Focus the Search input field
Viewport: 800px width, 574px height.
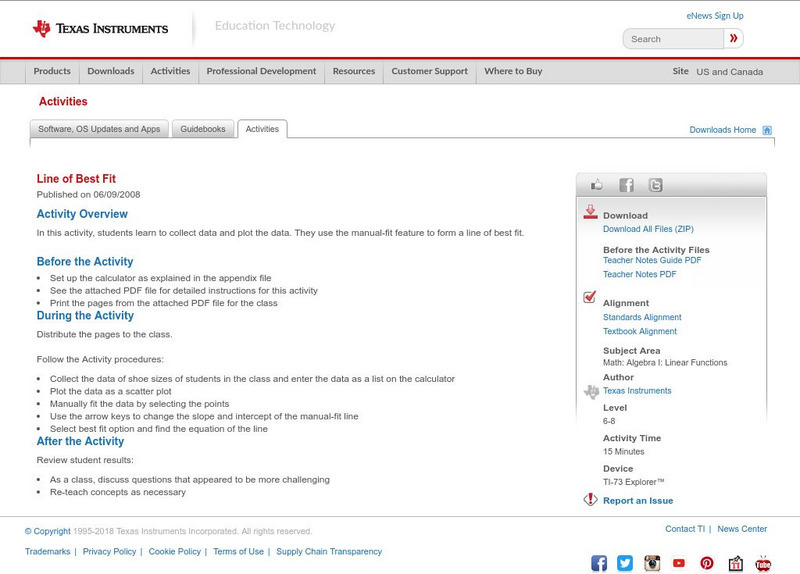(x=673, y=39)
